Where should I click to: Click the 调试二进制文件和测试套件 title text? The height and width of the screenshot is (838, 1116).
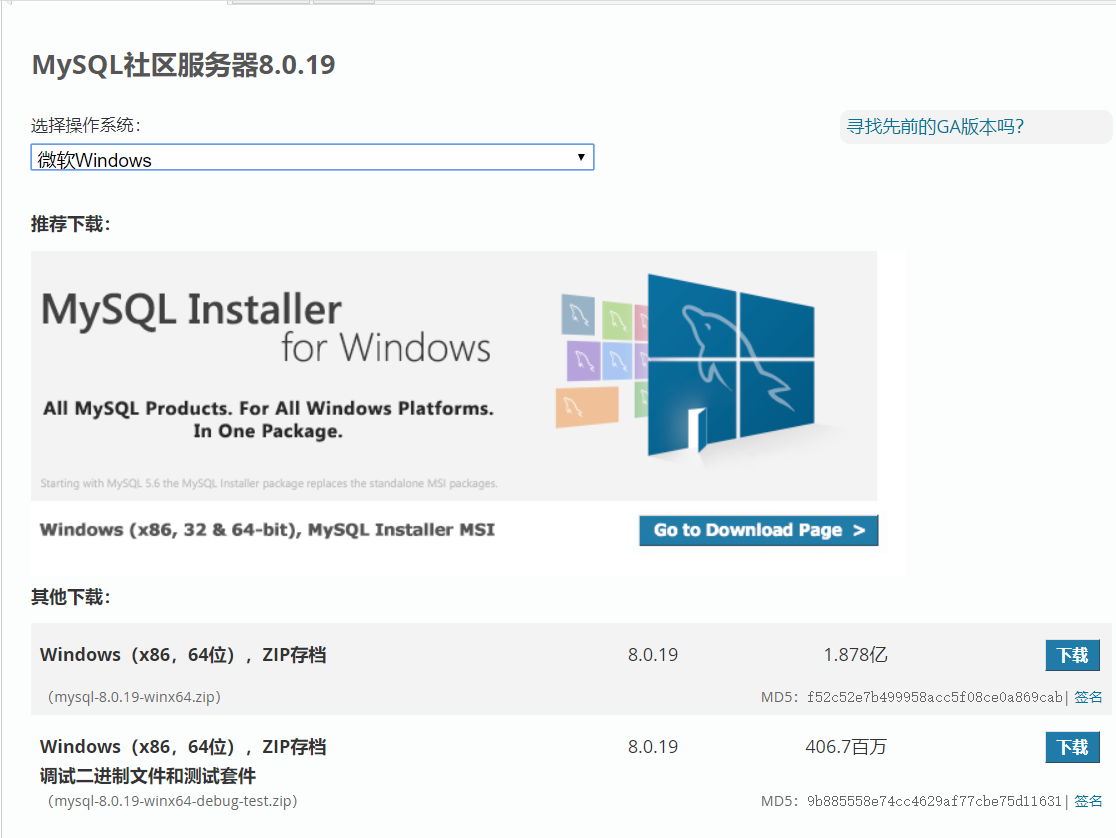point(148,775)
